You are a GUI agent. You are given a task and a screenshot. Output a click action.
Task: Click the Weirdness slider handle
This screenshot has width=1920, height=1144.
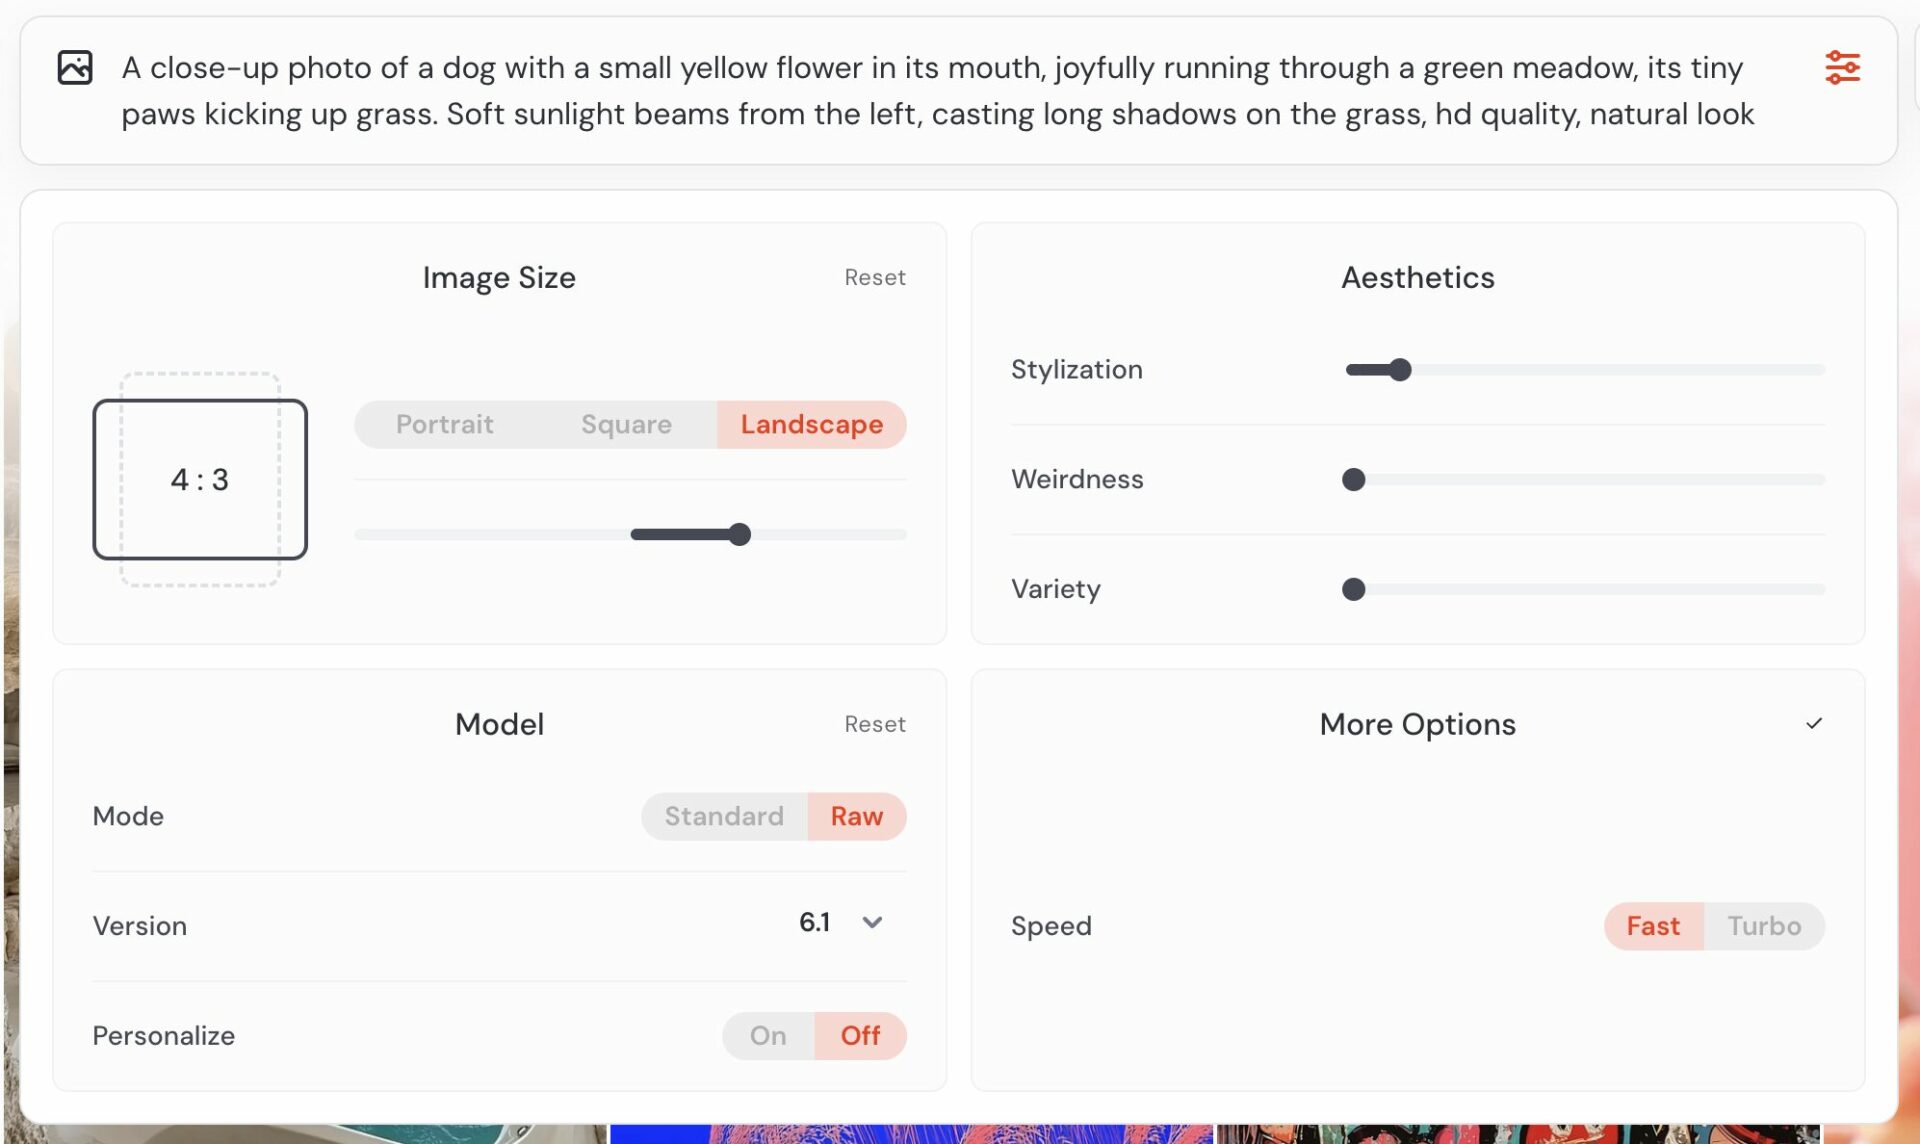click(1353, 480)
